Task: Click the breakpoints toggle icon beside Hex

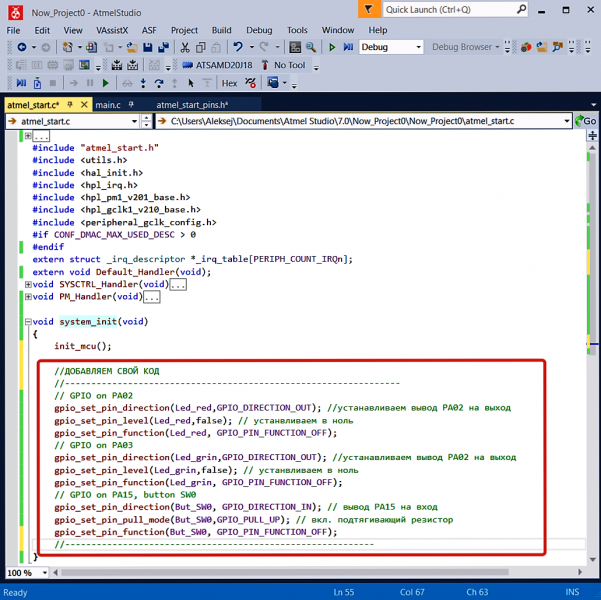Action: click(x=250, y=83)
